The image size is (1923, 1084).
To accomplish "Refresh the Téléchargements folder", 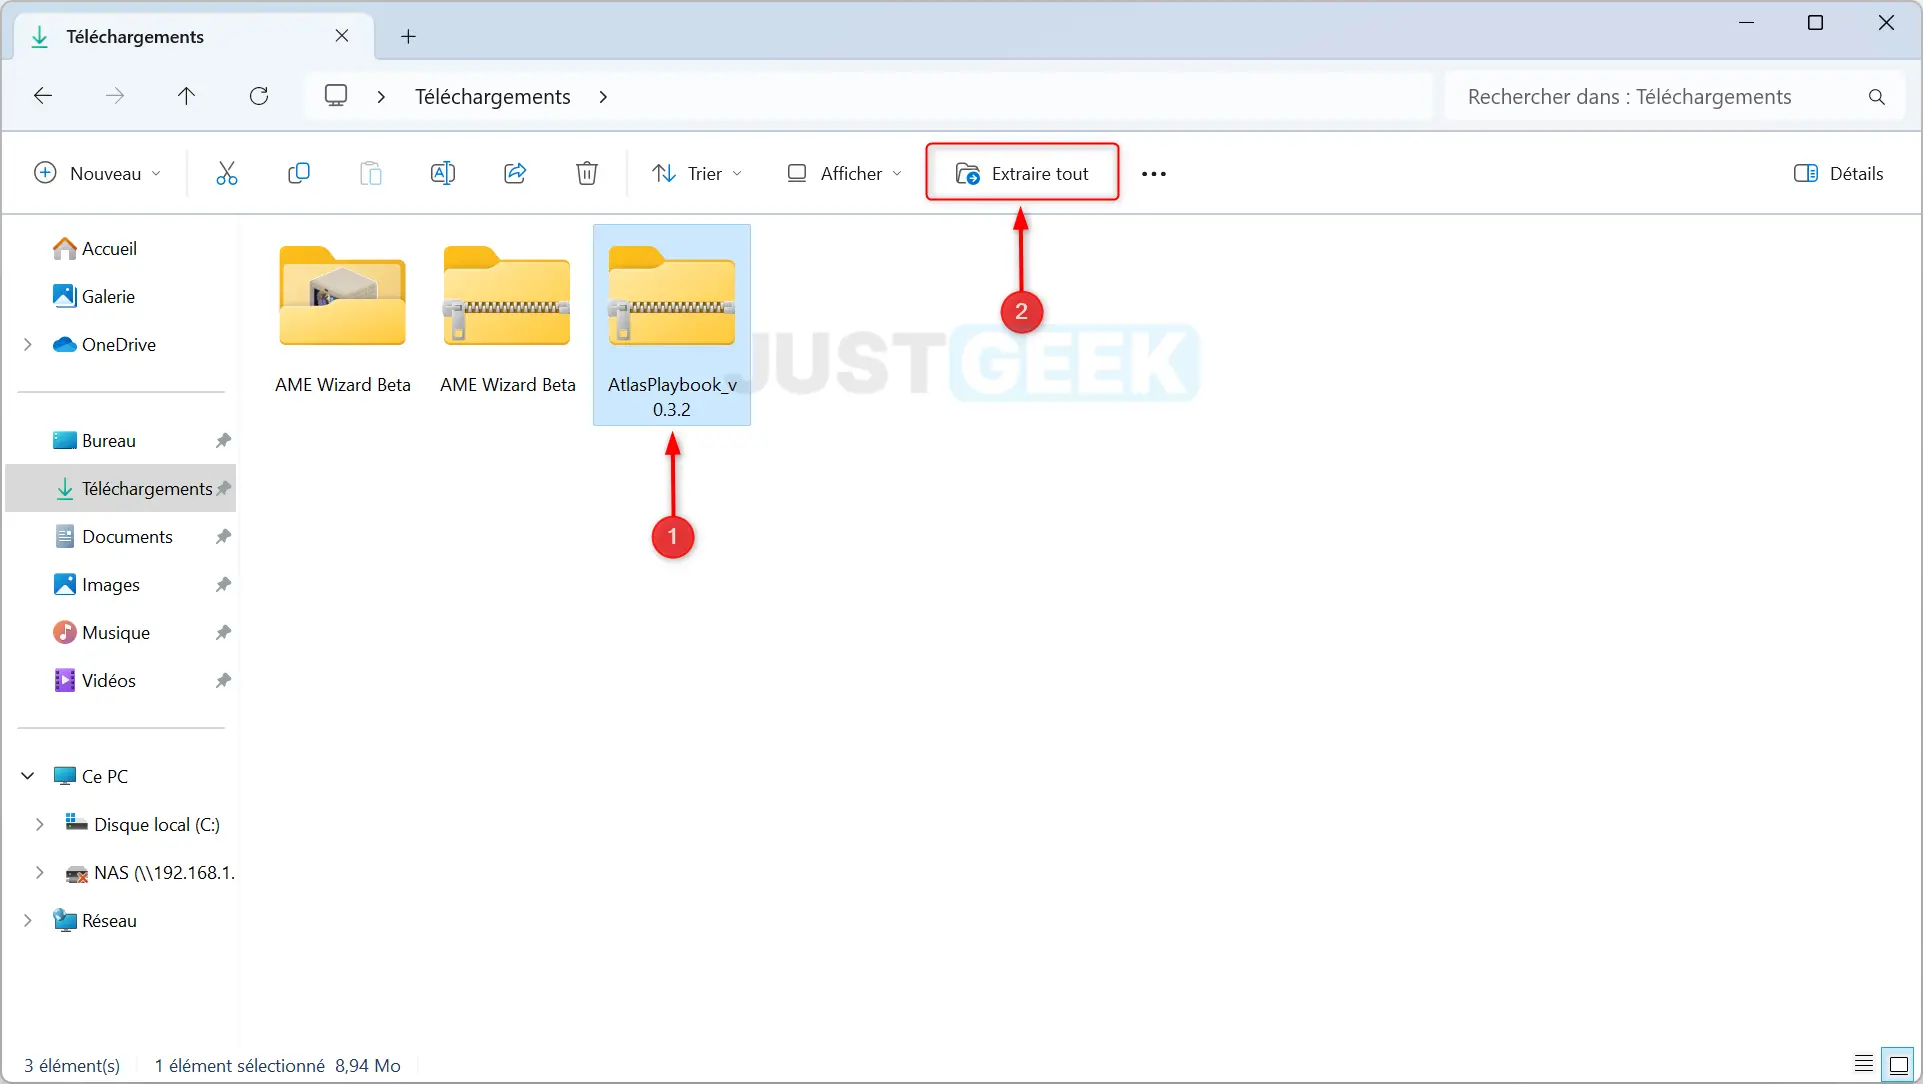I will (x=259, y=96).
